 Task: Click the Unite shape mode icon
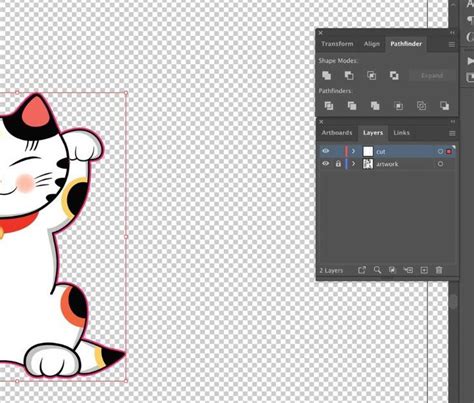[x=327, y=76]
